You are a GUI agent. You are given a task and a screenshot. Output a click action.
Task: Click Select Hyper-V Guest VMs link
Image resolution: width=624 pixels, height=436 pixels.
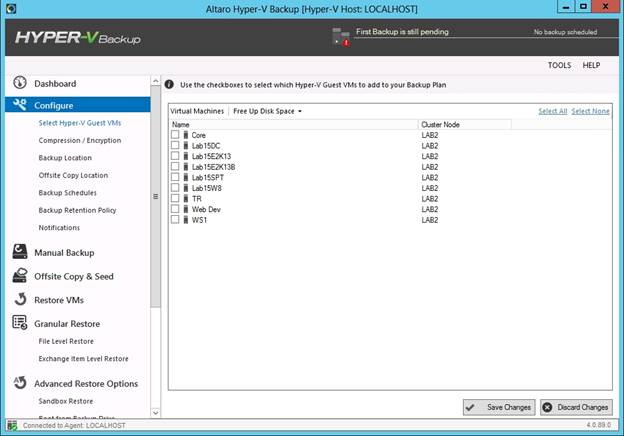click(80, 123)
